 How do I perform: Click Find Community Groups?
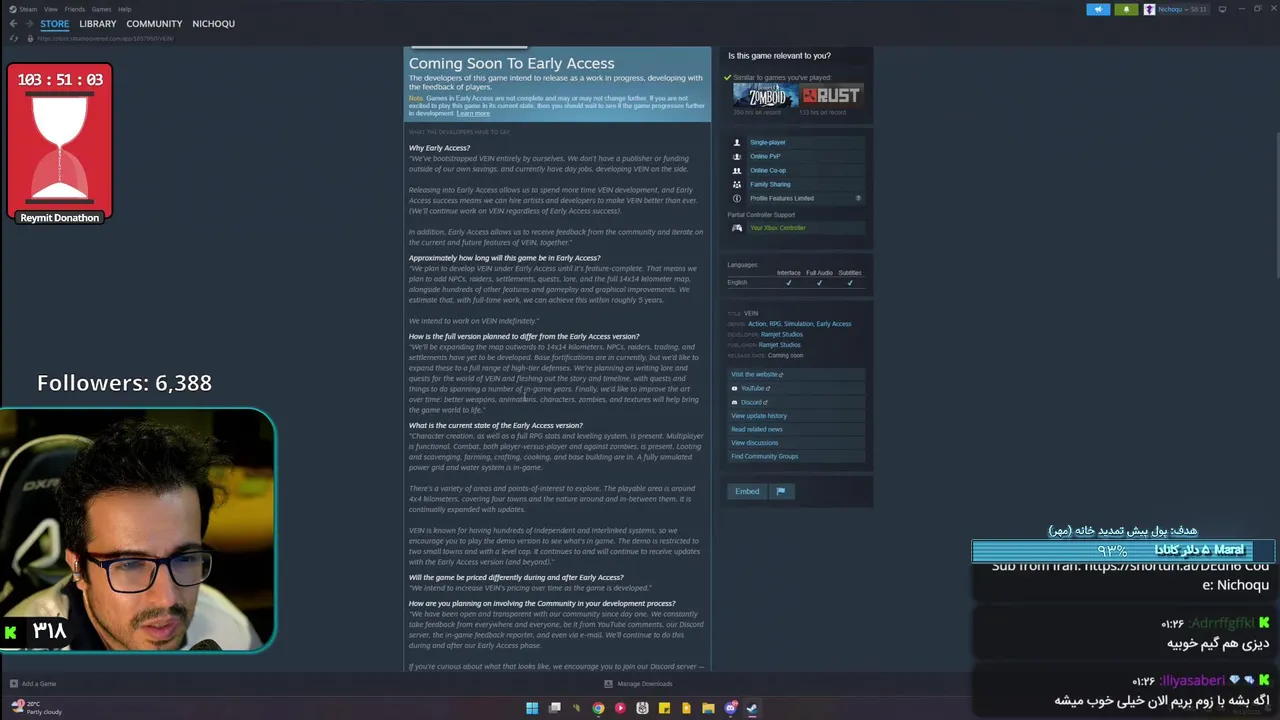click(x=797, y=456)
